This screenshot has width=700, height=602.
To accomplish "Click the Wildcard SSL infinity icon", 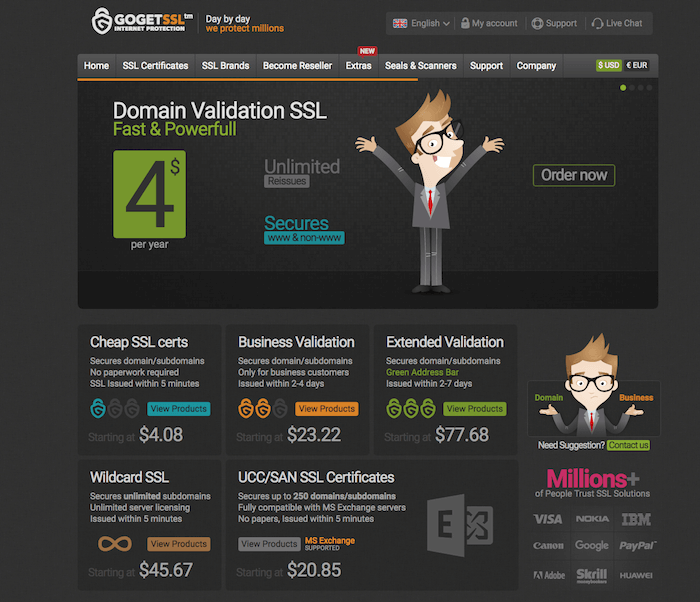I will click(x=115, y=543).
